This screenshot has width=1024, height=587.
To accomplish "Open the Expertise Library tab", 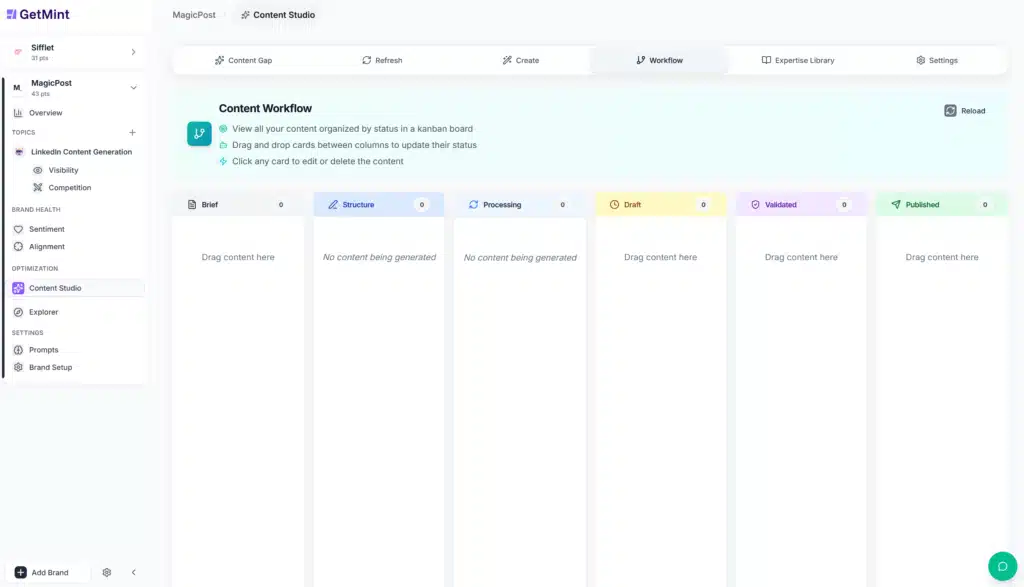I will pos(798,60).
